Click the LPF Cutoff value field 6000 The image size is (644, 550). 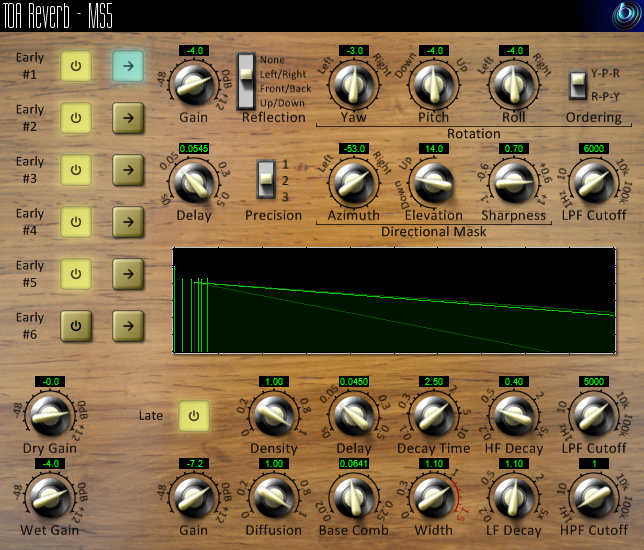point(594,148)
